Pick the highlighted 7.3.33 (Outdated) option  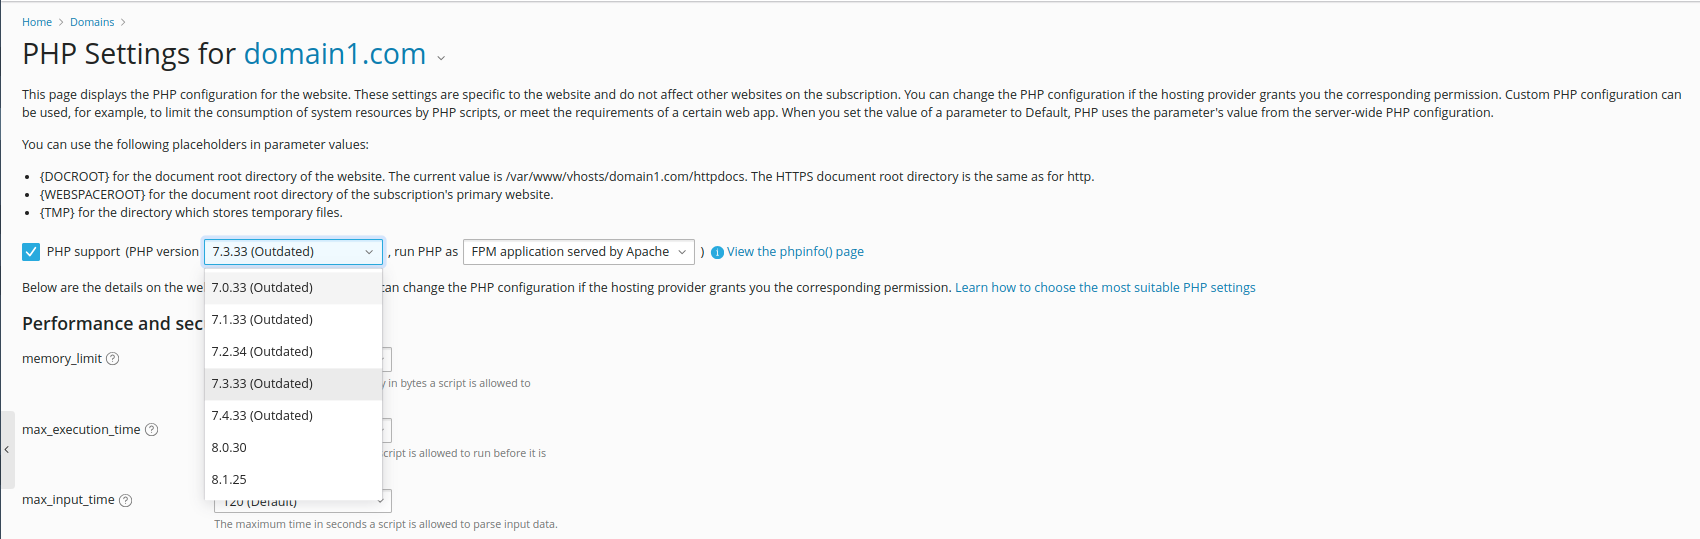click(262, 384)
